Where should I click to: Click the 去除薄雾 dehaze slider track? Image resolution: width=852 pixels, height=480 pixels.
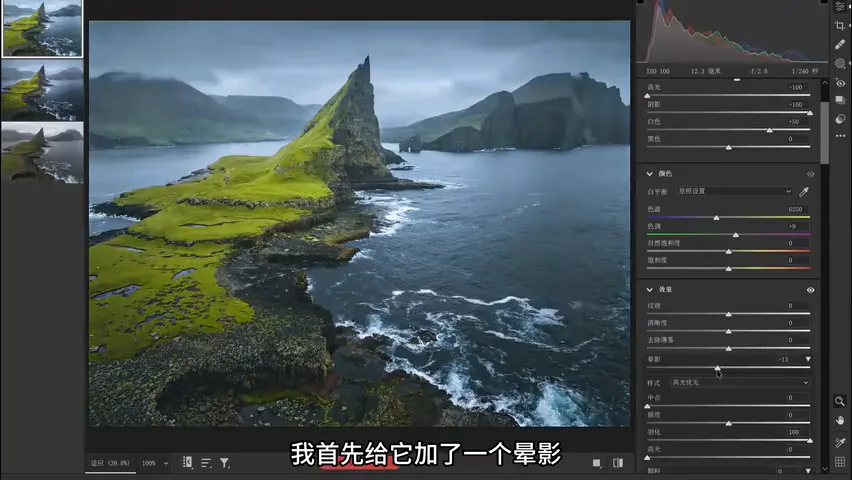point(729,348)
